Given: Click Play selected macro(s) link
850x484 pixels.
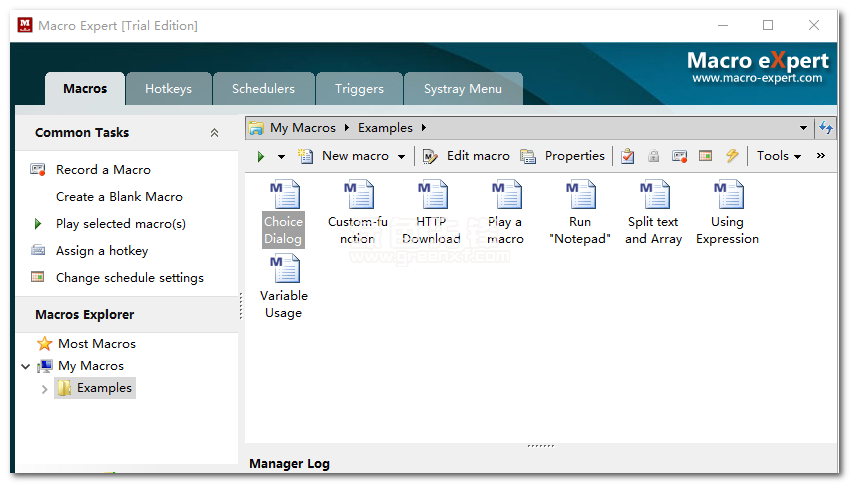Looking at the screenshot, I should pos(121,224).
